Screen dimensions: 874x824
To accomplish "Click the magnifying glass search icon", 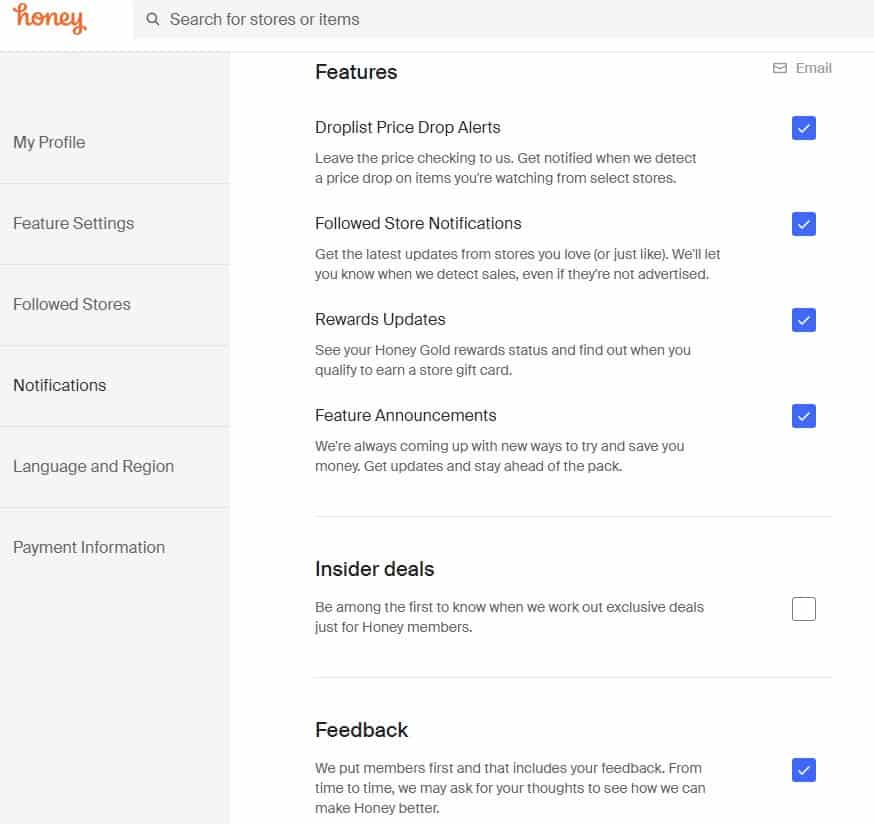I will tap(152, 19).
